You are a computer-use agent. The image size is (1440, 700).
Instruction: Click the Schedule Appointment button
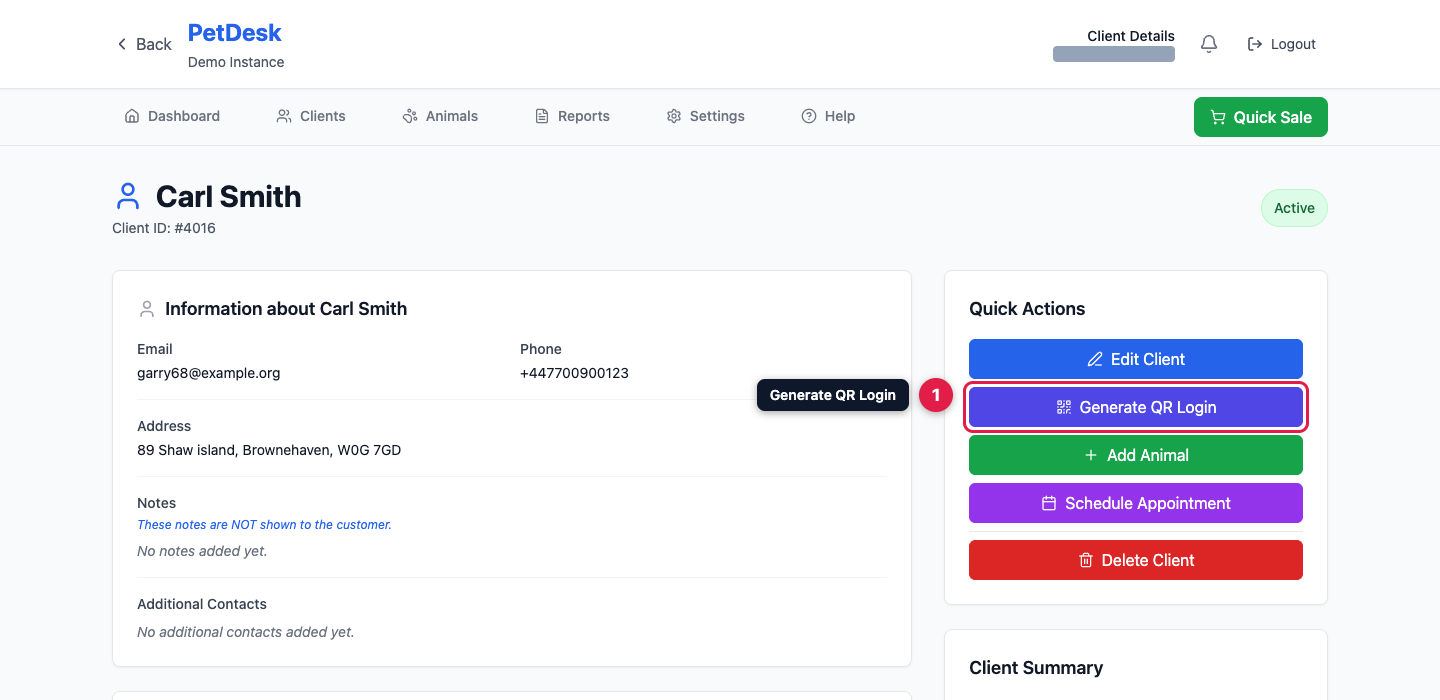(x=1136, y=503)
